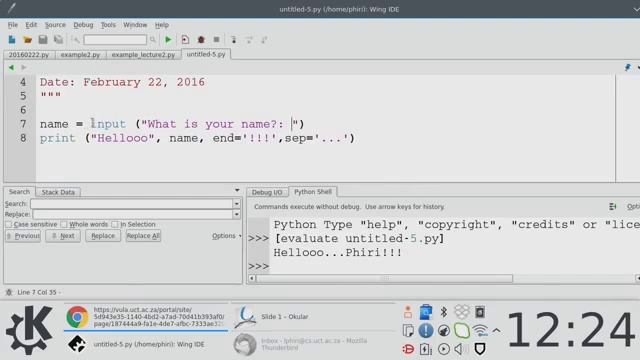Toggle the Case sensitive checkbox
The image size is (640, 360).
9,224
